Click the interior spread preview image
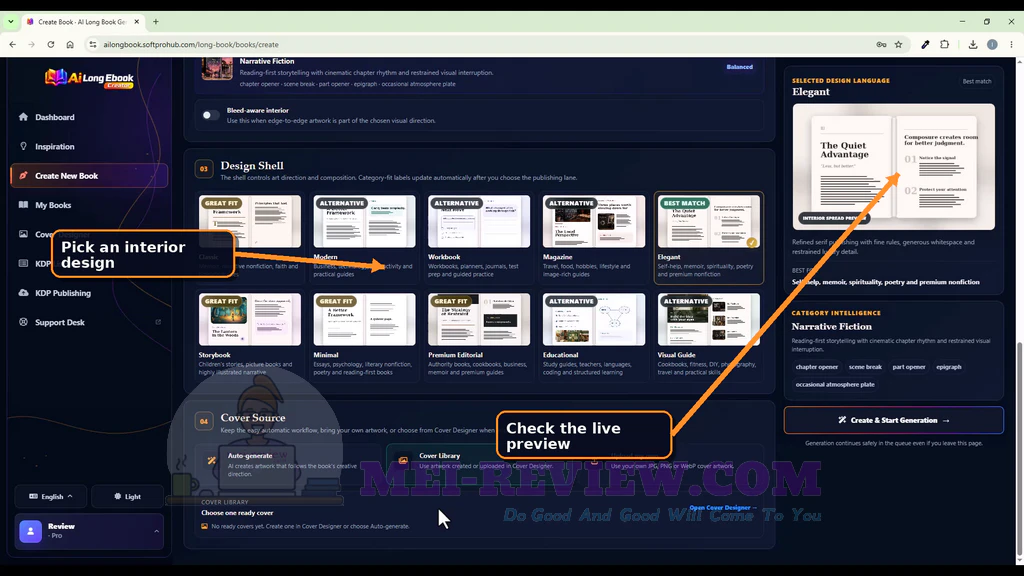Viewport: 1024px width, 576px height. click(893, 167)
